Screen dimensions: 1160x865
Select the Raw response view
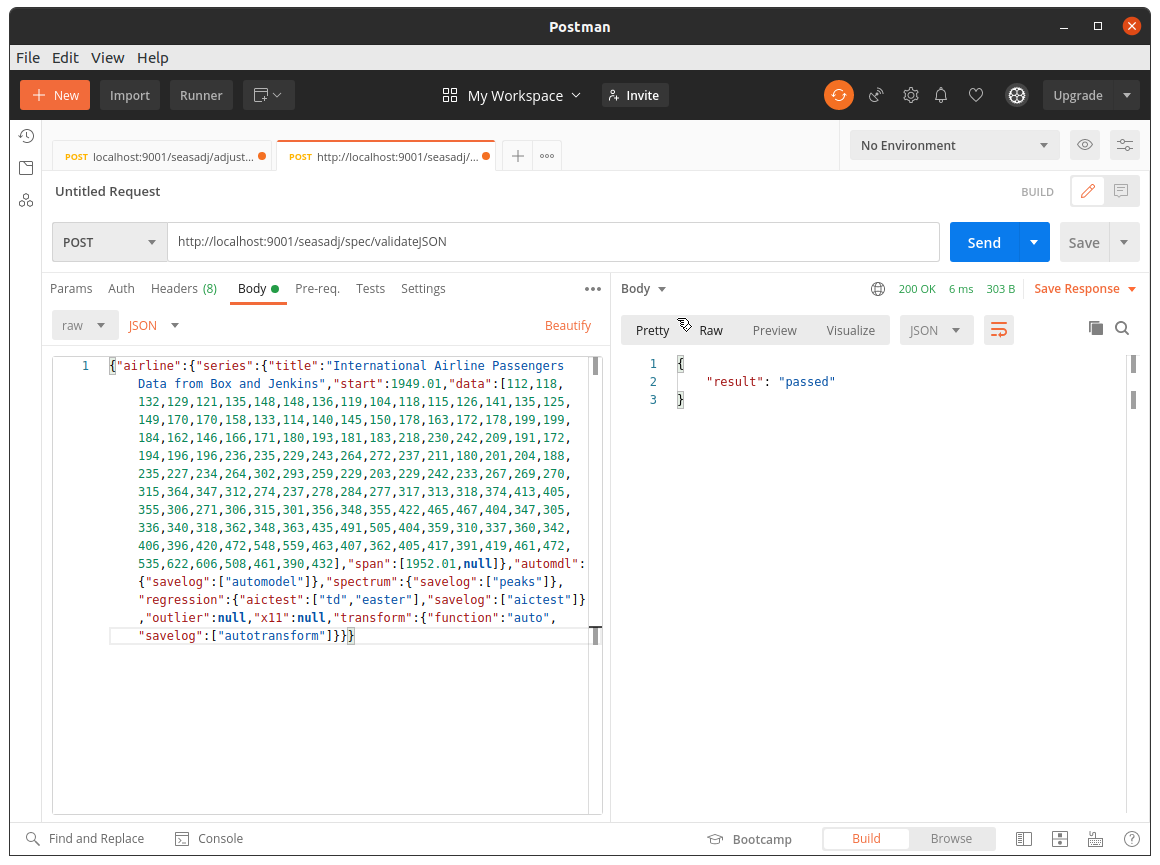tap(711, 330)
